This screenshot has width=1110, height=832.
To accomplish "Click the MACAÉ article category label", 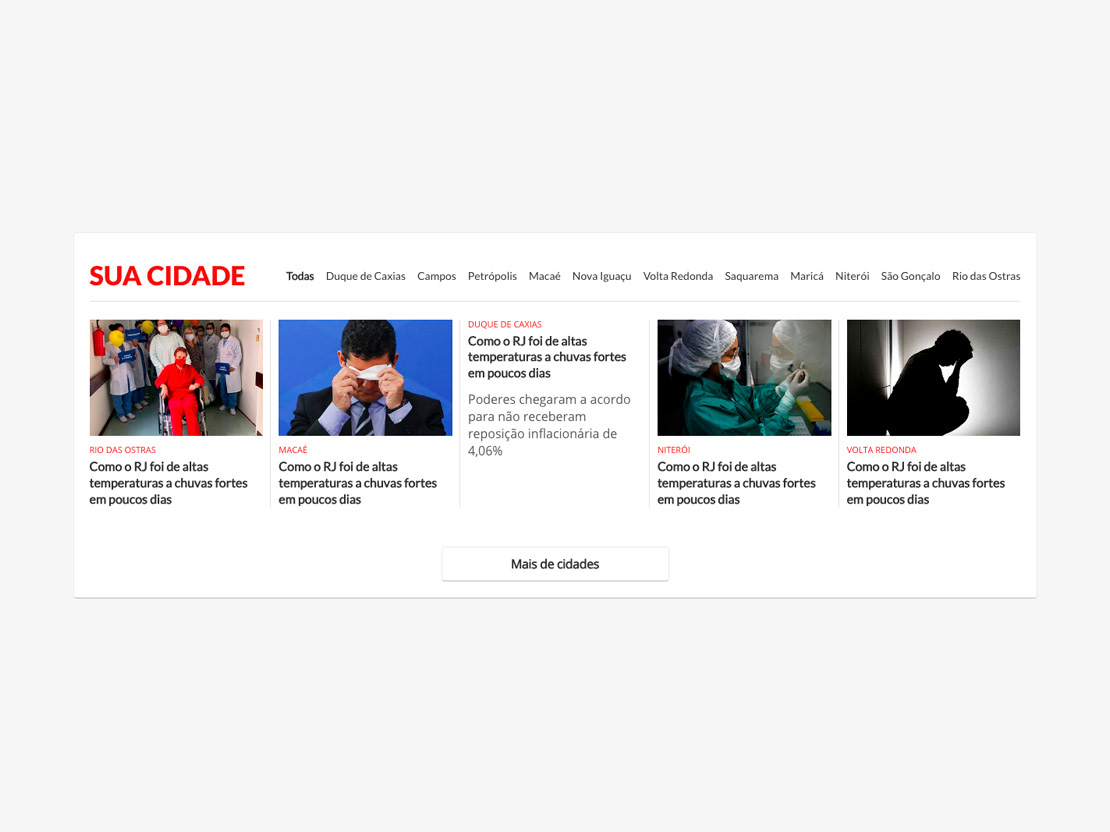I will 293,450.
